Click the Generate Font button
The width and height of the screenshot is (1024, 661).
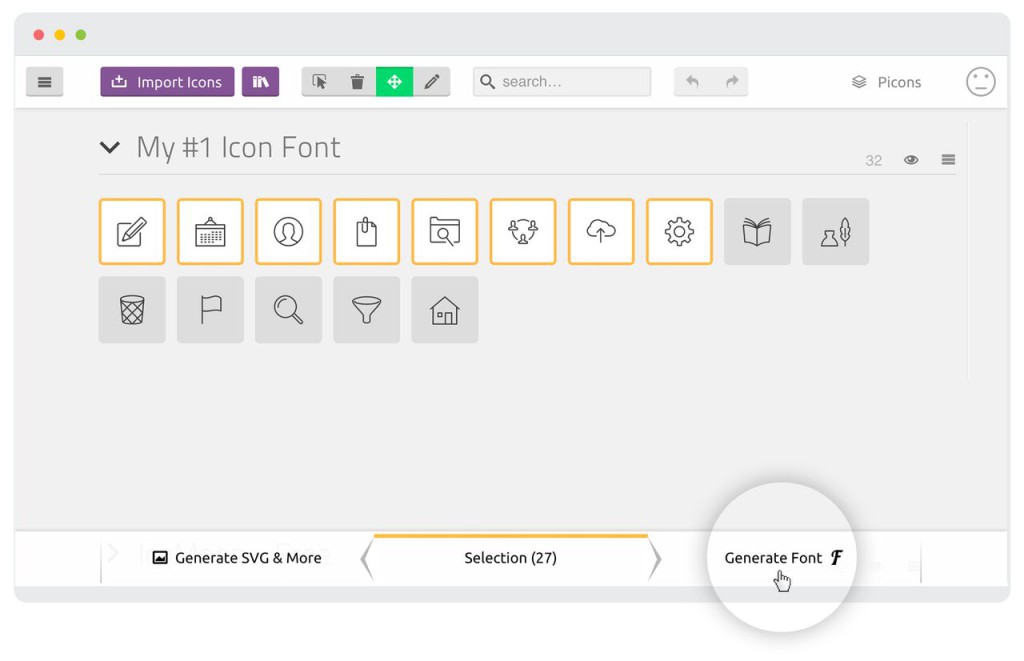[781, 558]
